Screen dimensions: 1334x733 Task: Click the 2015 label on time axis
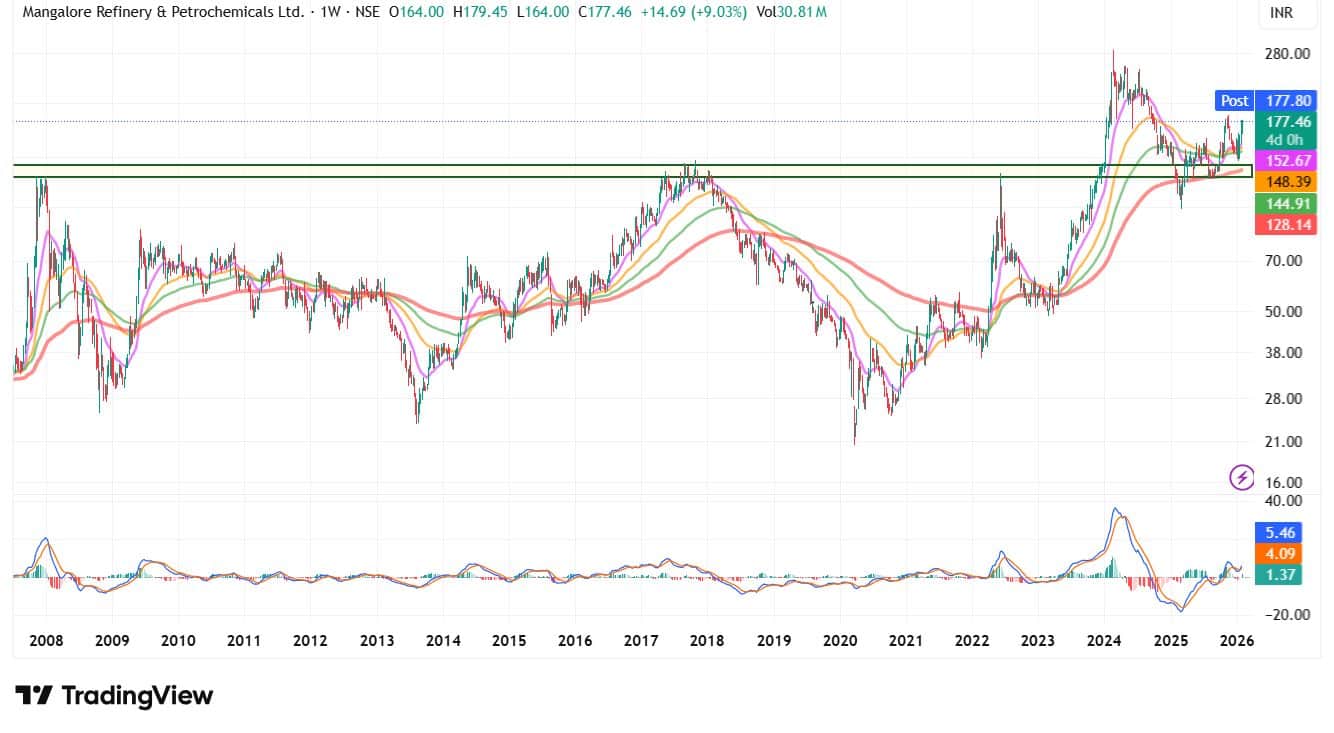pos(509,640)
